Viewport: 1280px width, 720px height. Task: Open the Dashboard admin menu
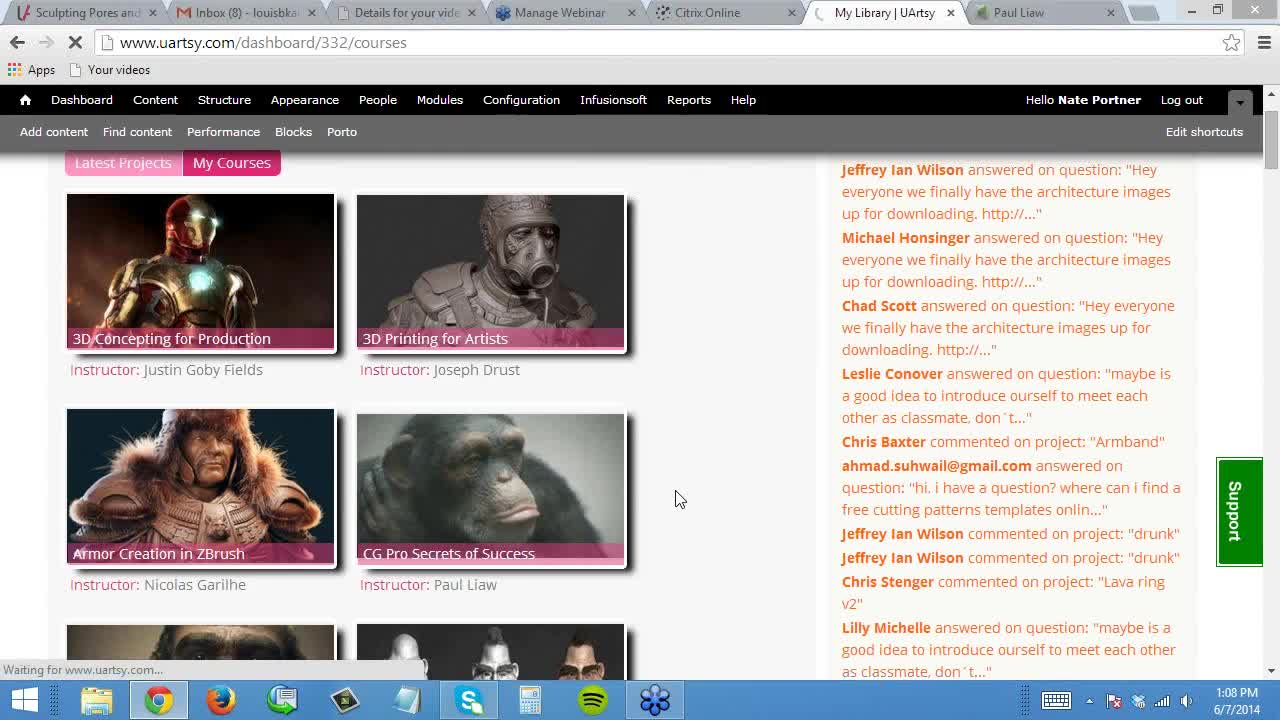tap(82, 100)
